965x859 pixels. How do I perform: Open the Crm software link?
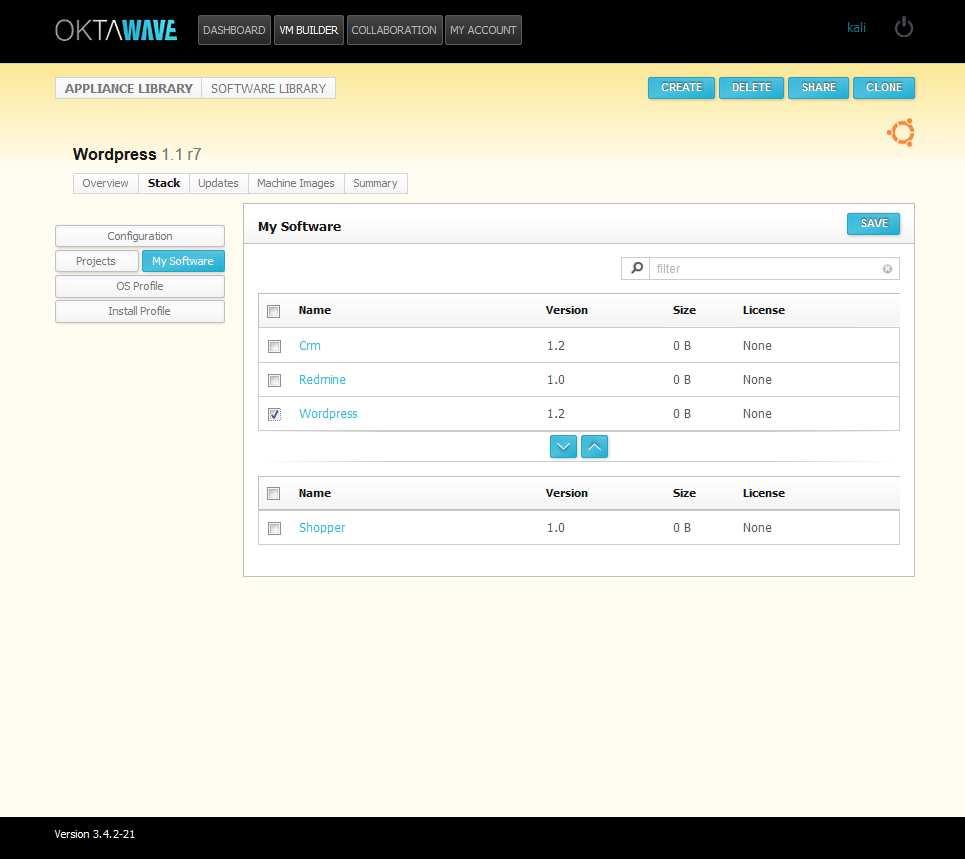(310, 346)
